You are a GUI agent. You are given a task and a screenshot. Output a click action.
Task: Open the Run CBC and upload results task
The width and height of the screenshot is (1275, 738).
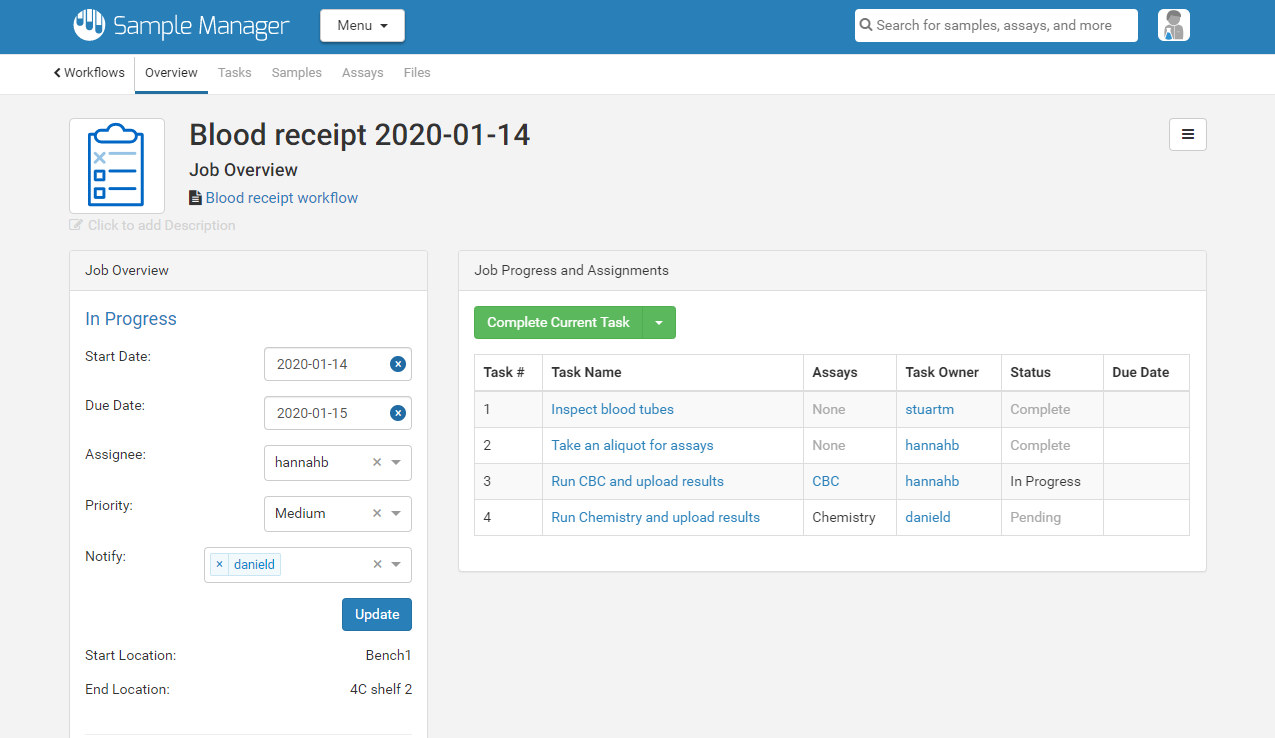[x=637, y=481]
